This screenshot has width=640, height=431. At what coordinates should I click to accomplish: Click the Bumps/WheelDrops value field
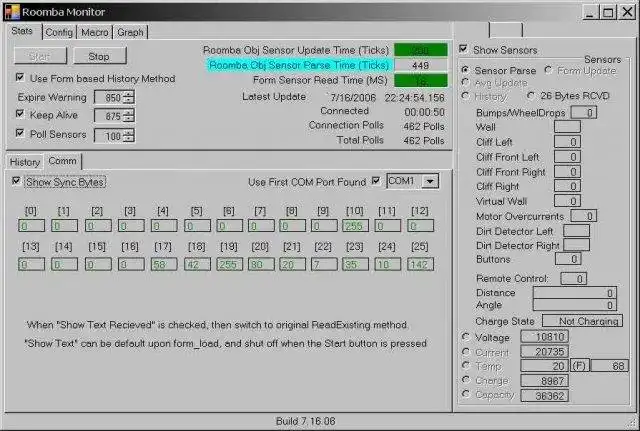[x=584, y=112]
